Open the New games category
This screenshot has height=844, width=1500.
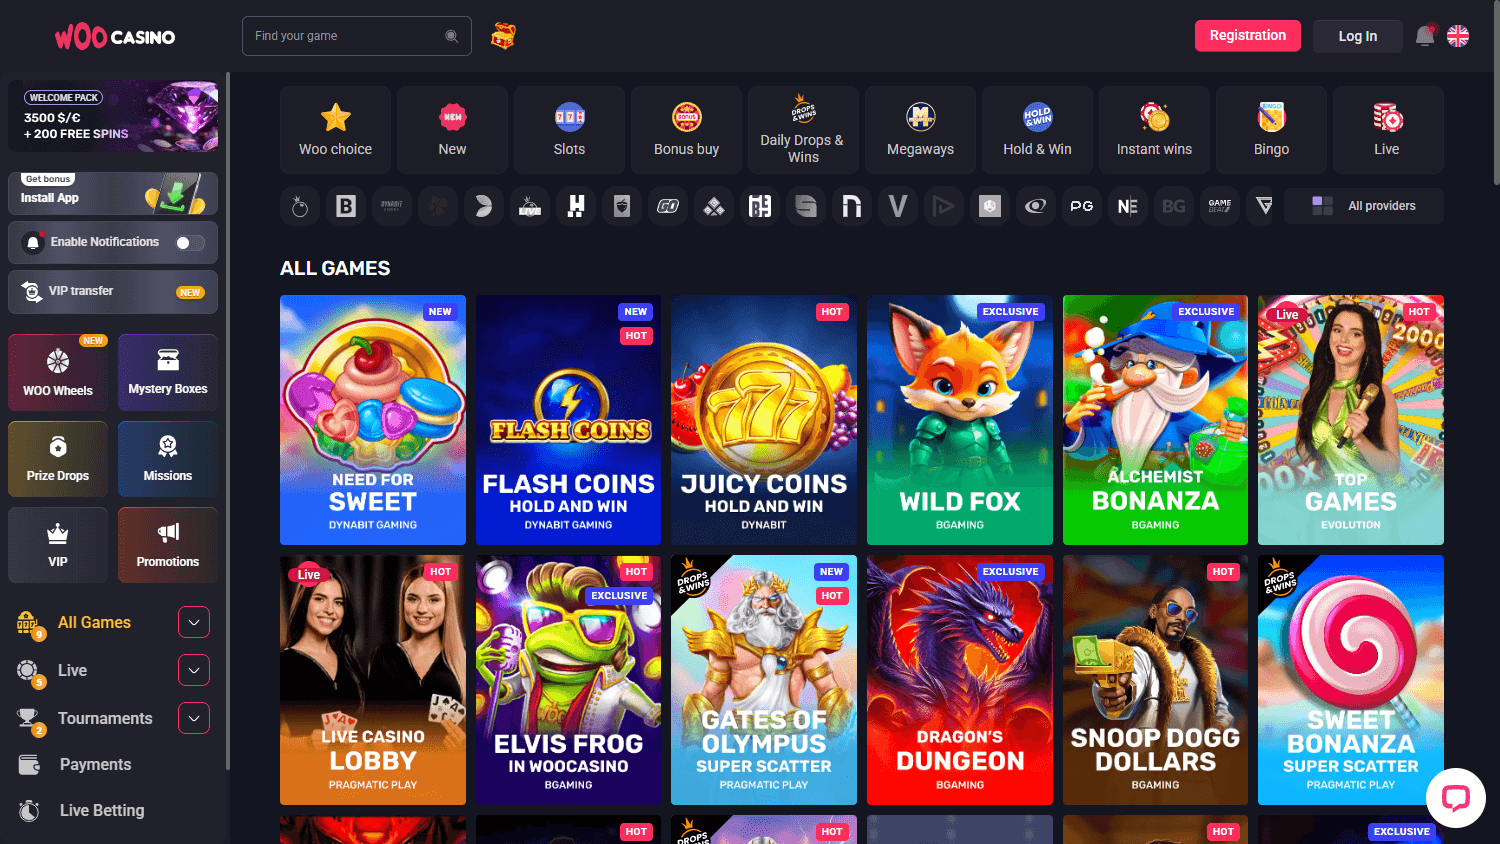point(452,130)
